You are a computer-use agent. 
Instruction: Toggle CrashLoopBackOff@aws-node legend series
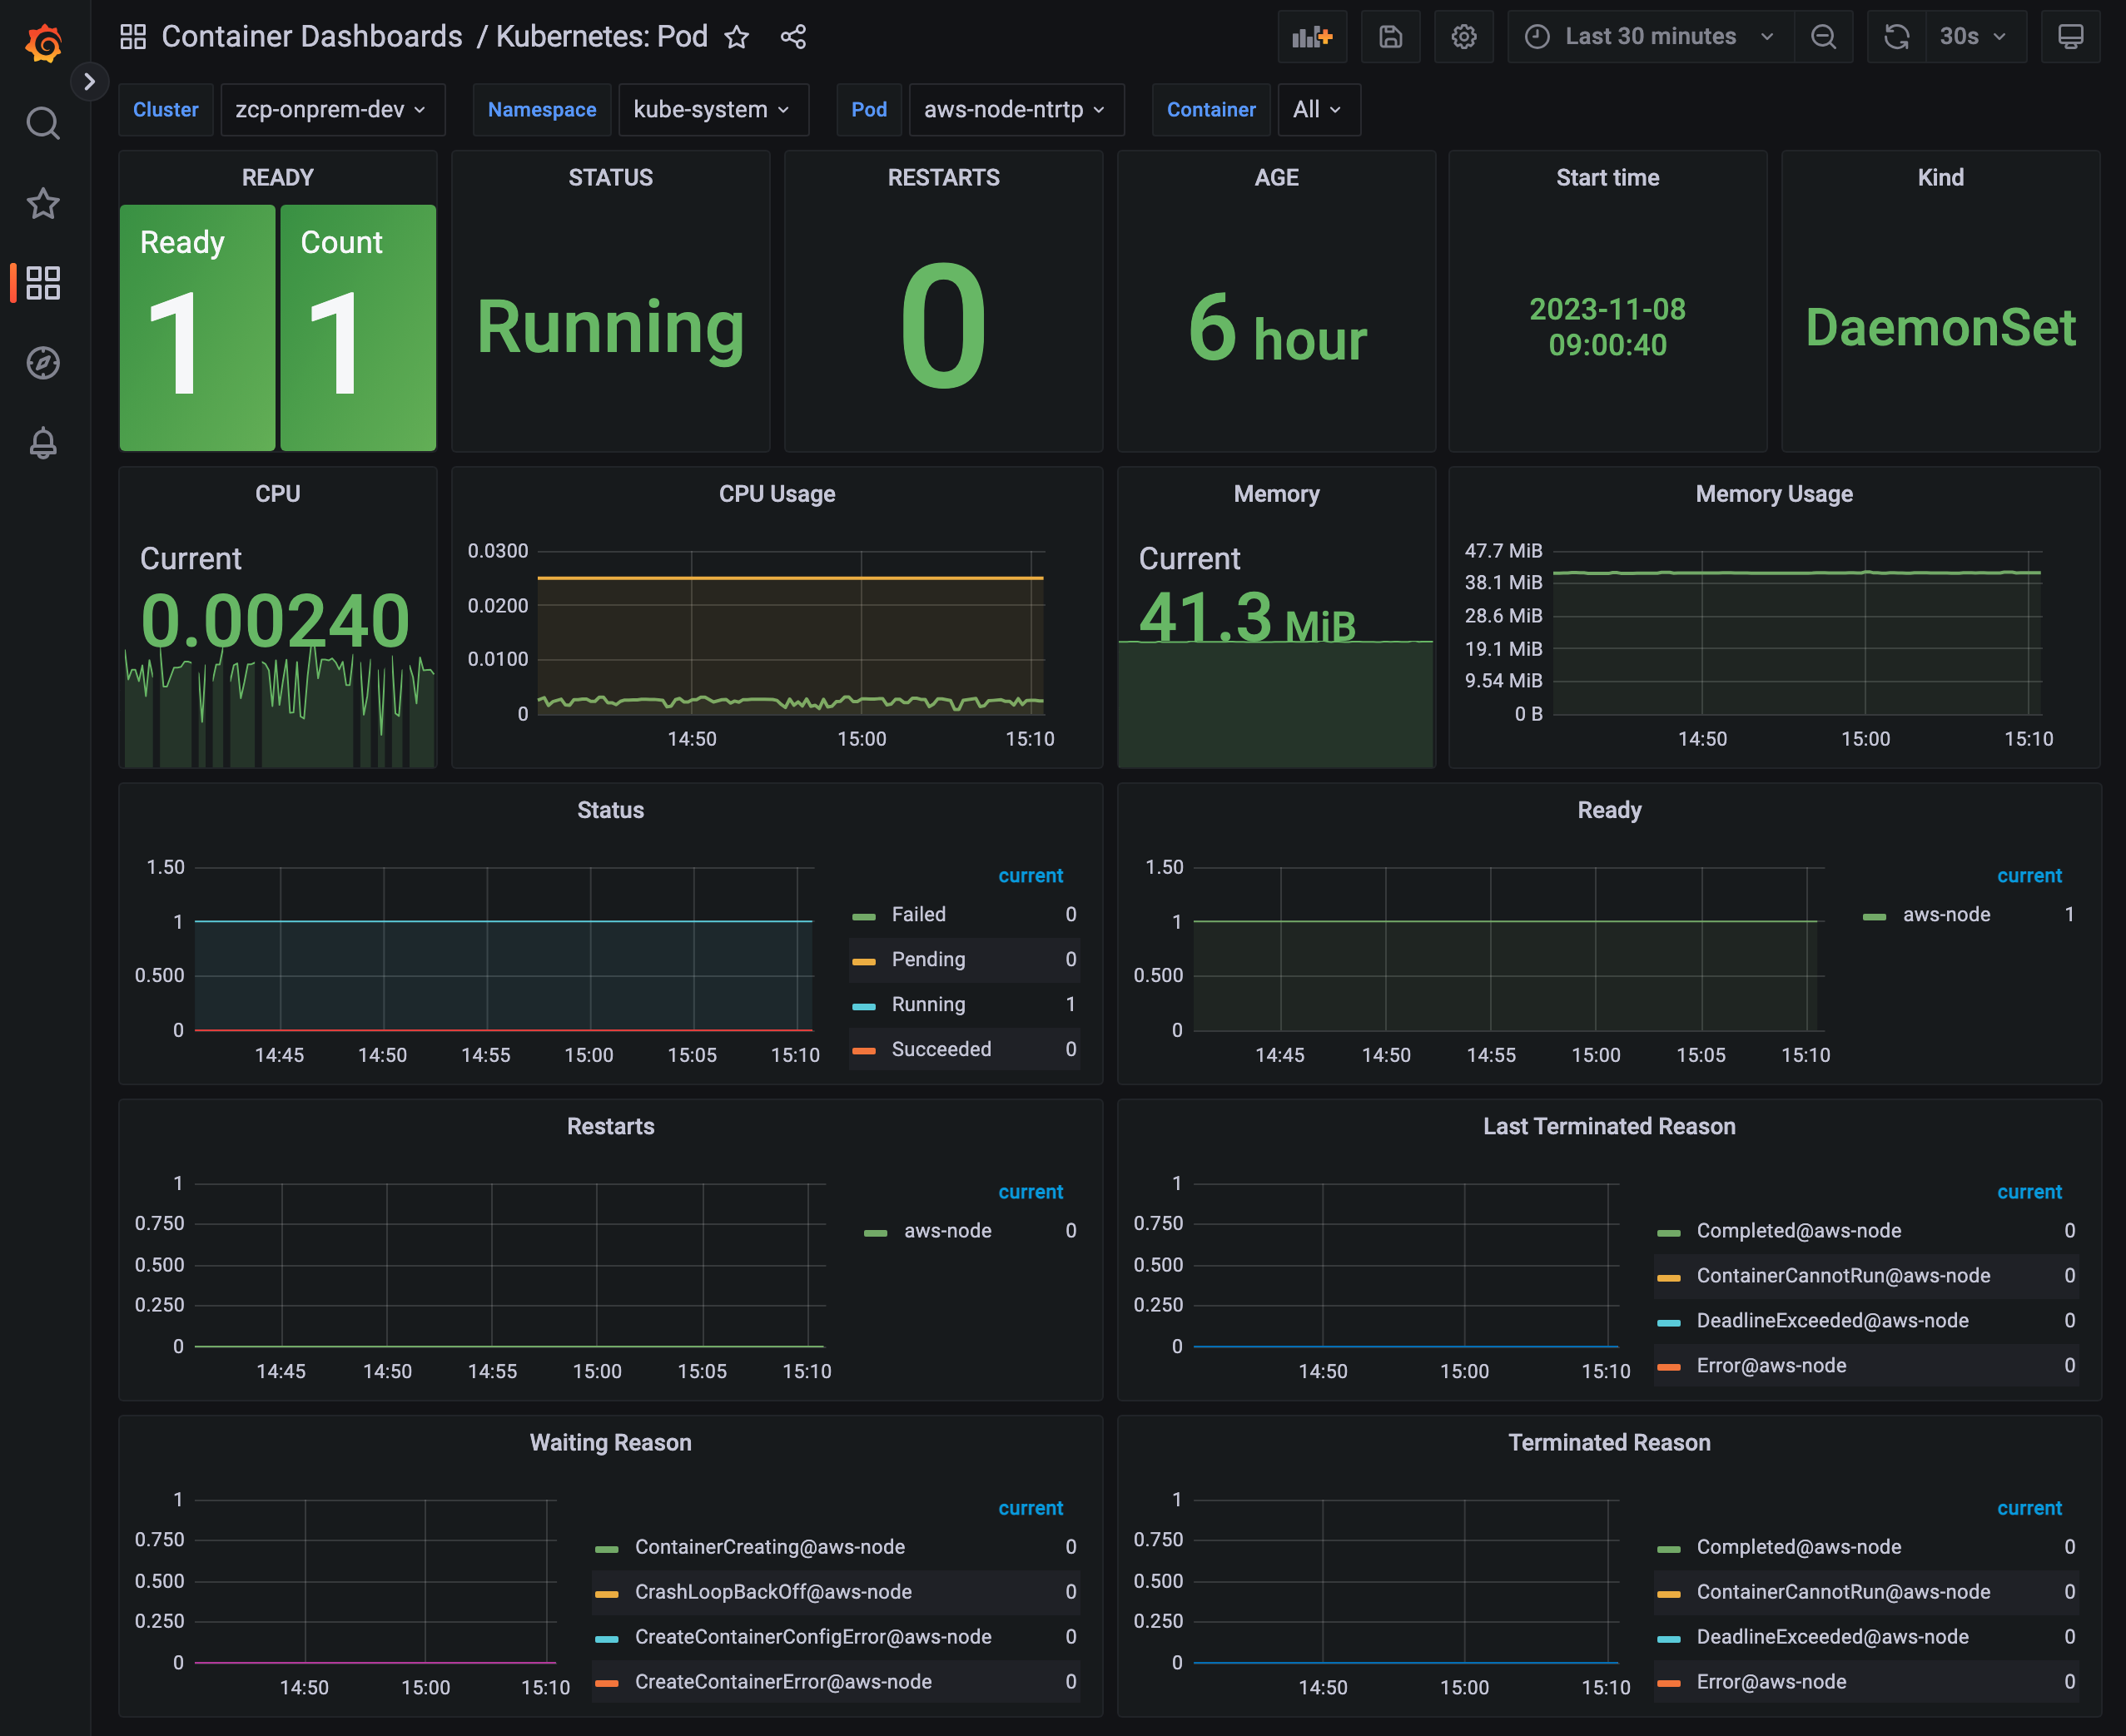(773, 1591)
